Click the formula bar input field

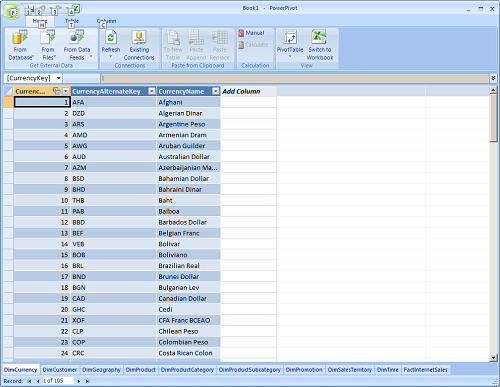pyautogui.click(x=294, y=78)
